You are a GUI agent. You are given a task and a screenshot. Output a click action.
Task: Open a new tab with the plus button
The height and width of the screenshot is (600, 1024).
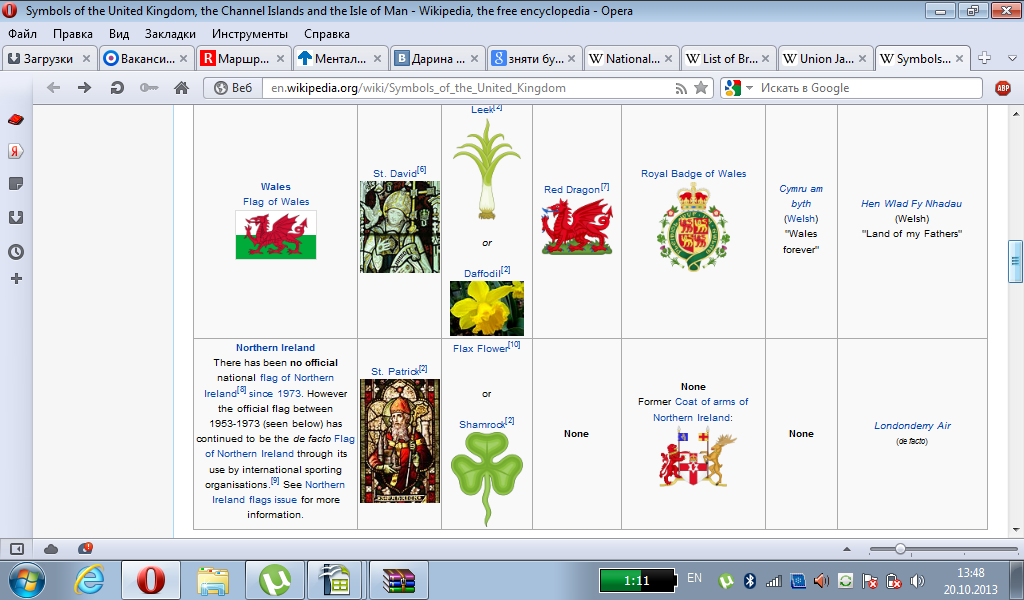click(985, 58)
